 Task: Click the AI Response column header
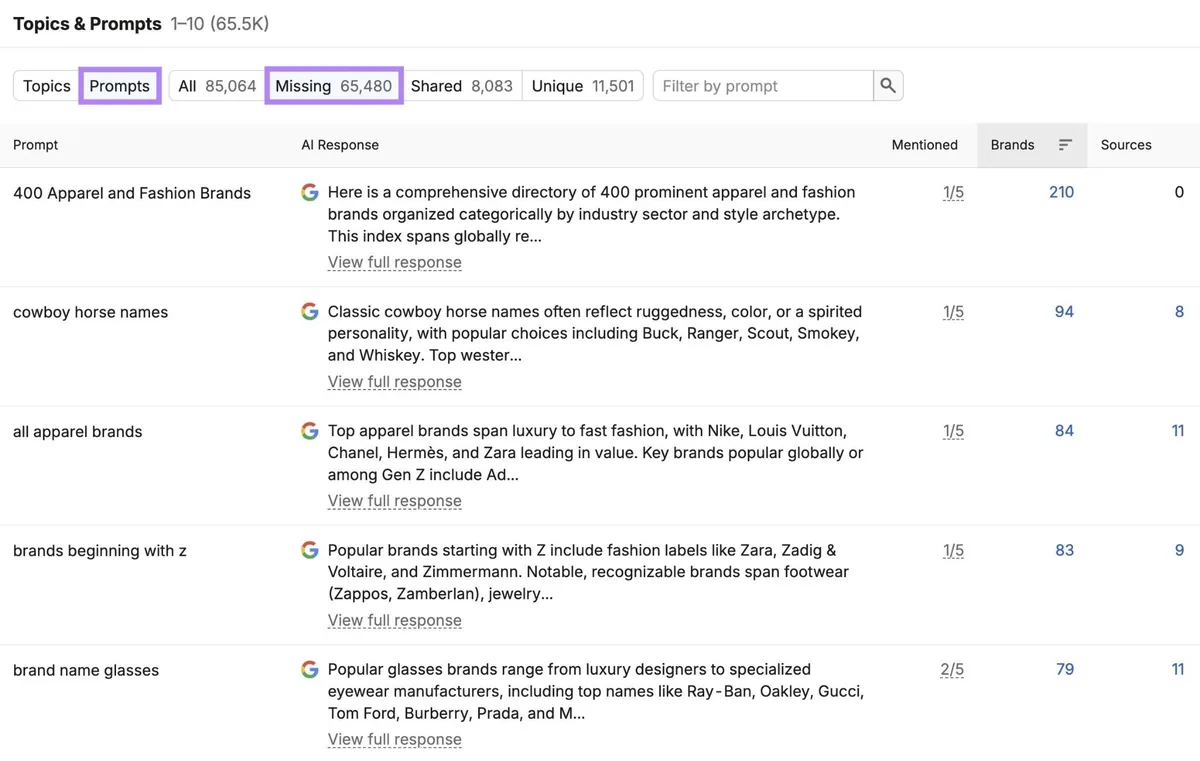(340, 145)
